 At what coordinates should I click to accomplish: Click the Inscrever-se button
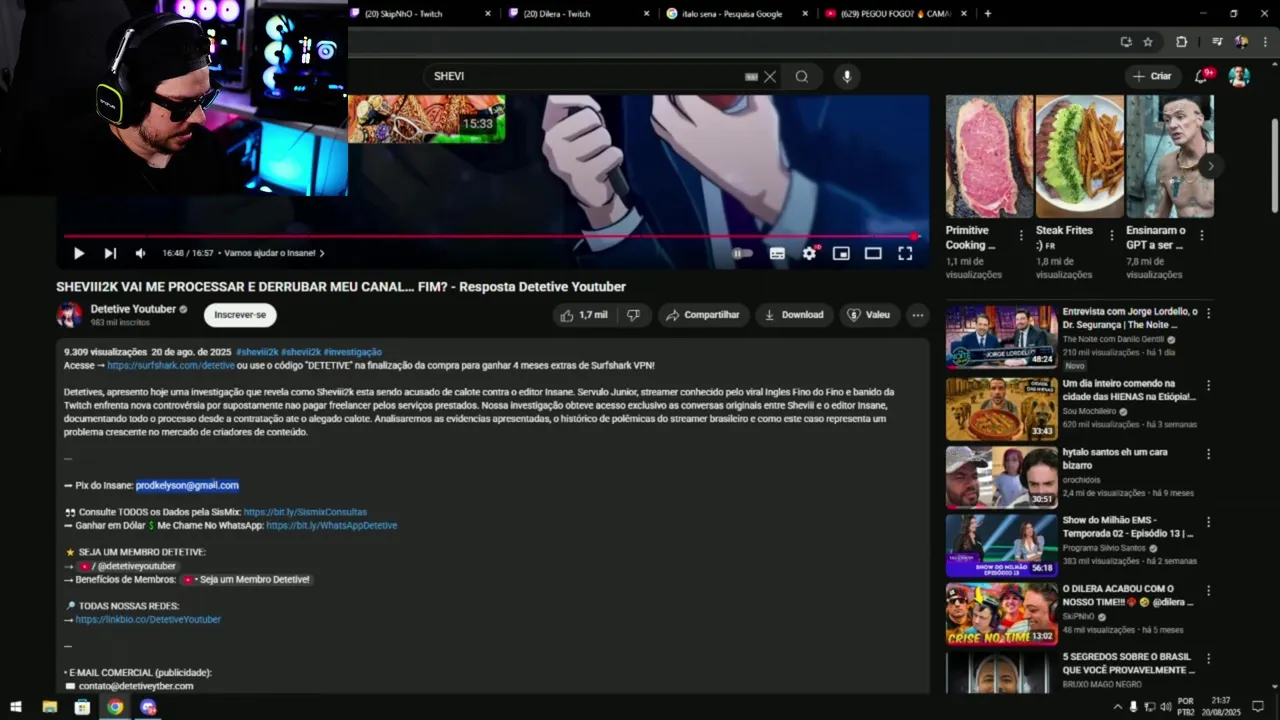coord(240,315)
